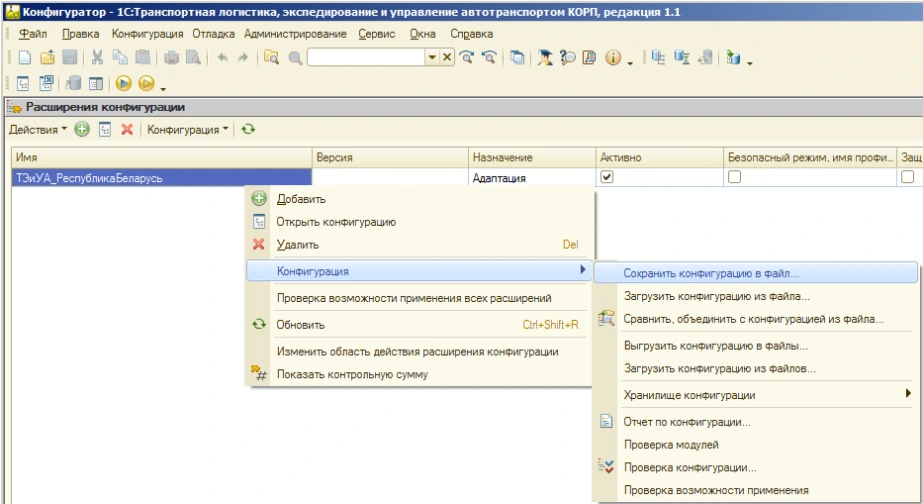
Task: Click the green Add extension icon in panel toolbar
Action: point(83,130)
